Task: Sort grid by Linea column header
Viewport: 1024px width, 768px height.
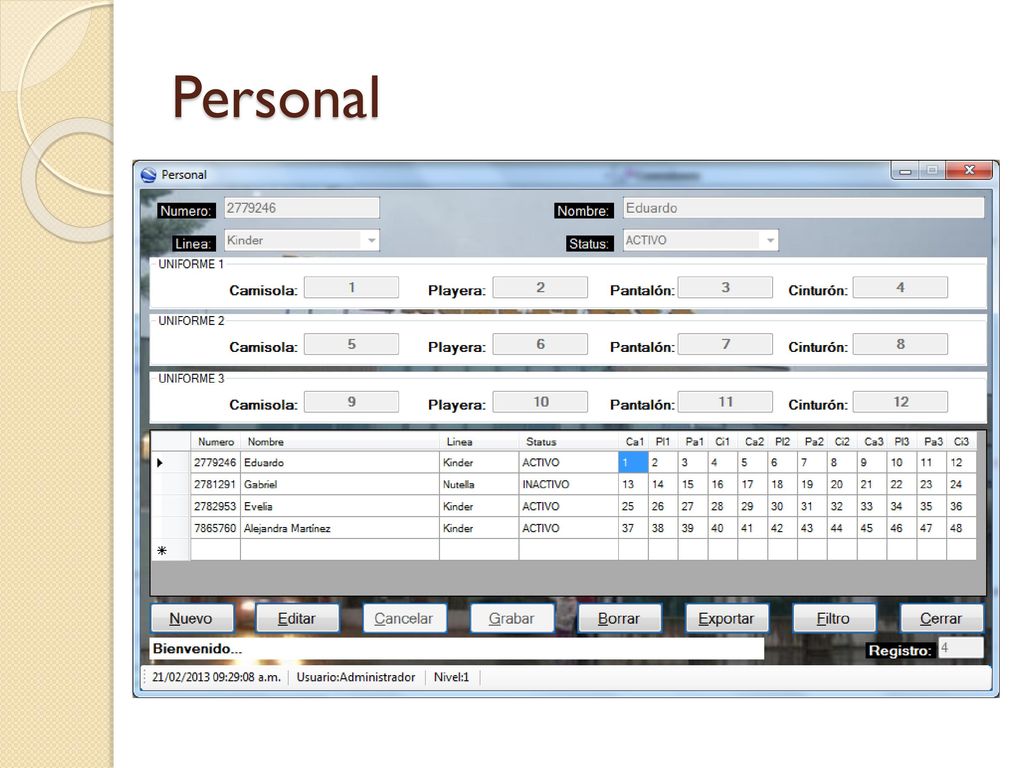Action: click(479, 441)
